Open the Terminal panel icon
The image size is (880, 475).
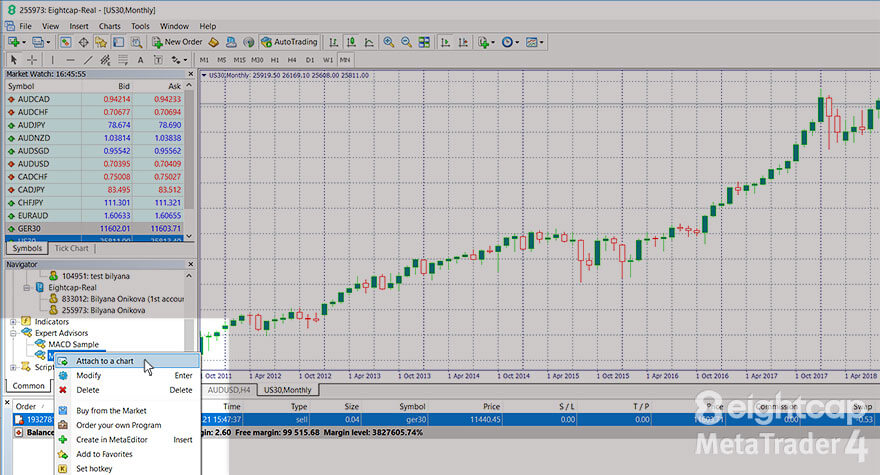(x=118, y=42)
